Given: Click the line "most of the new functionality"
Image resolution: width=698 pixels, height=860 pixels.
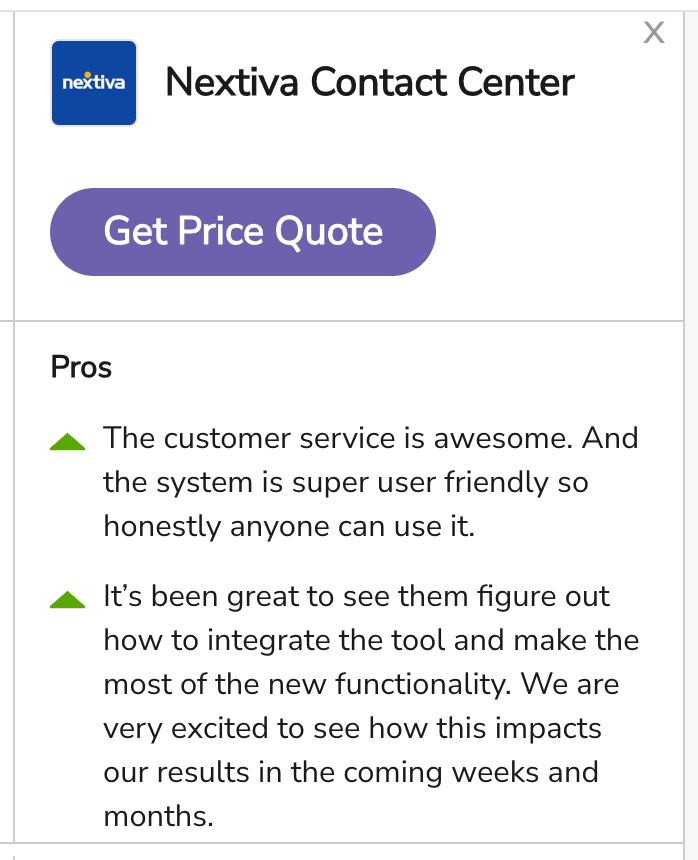Looking at the screenshot, I should click(361, 684).
